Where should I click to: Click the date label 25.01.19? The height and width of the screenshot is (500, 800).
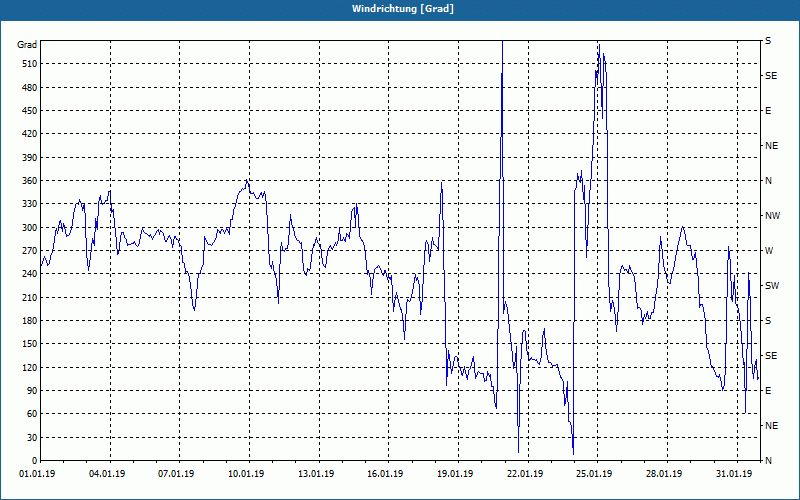pyautogui.click(x=594, y=474)
